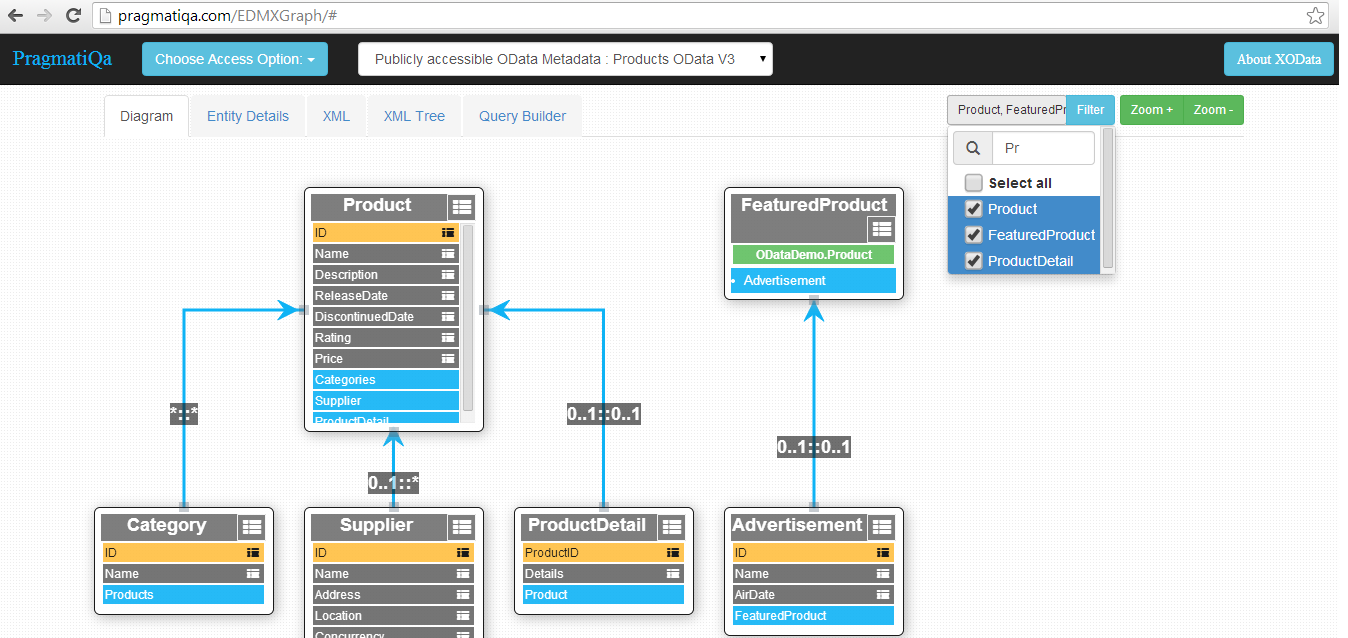Image resolution: width=1348 pixels, height=638 pixels.
Task: Open the FeaturedProduct entity's menu icon
Action: 881,228
